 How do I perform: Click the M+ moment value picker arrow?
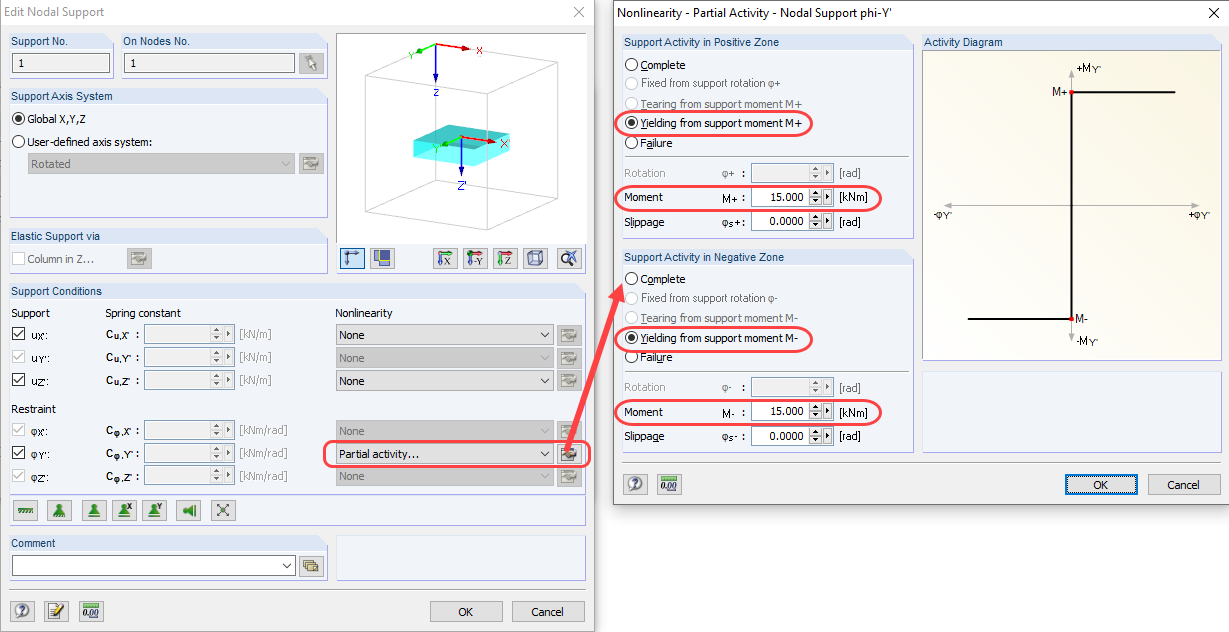pos(828,197)
